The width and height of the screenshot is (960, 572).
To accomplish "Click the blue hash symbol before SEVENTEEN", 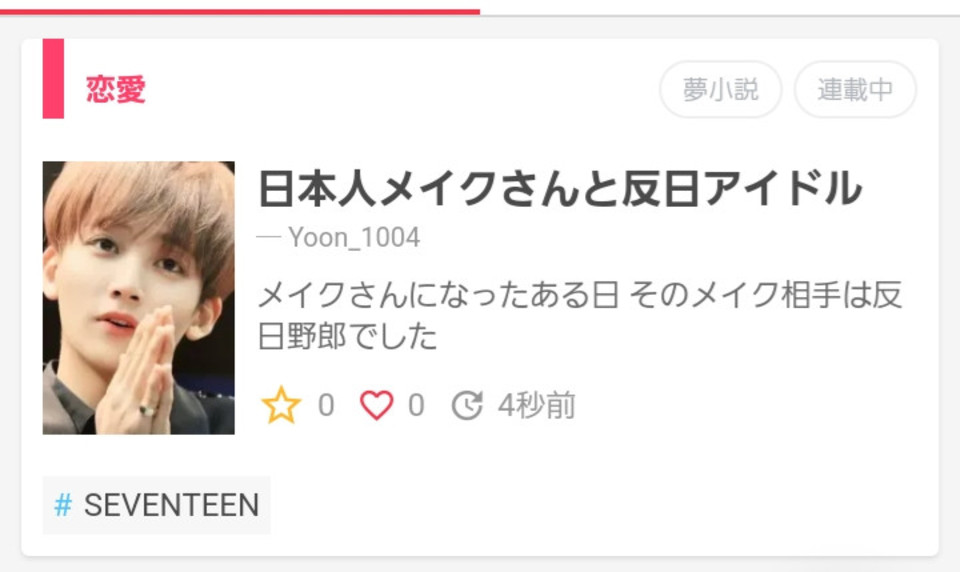I will (63, 505).
